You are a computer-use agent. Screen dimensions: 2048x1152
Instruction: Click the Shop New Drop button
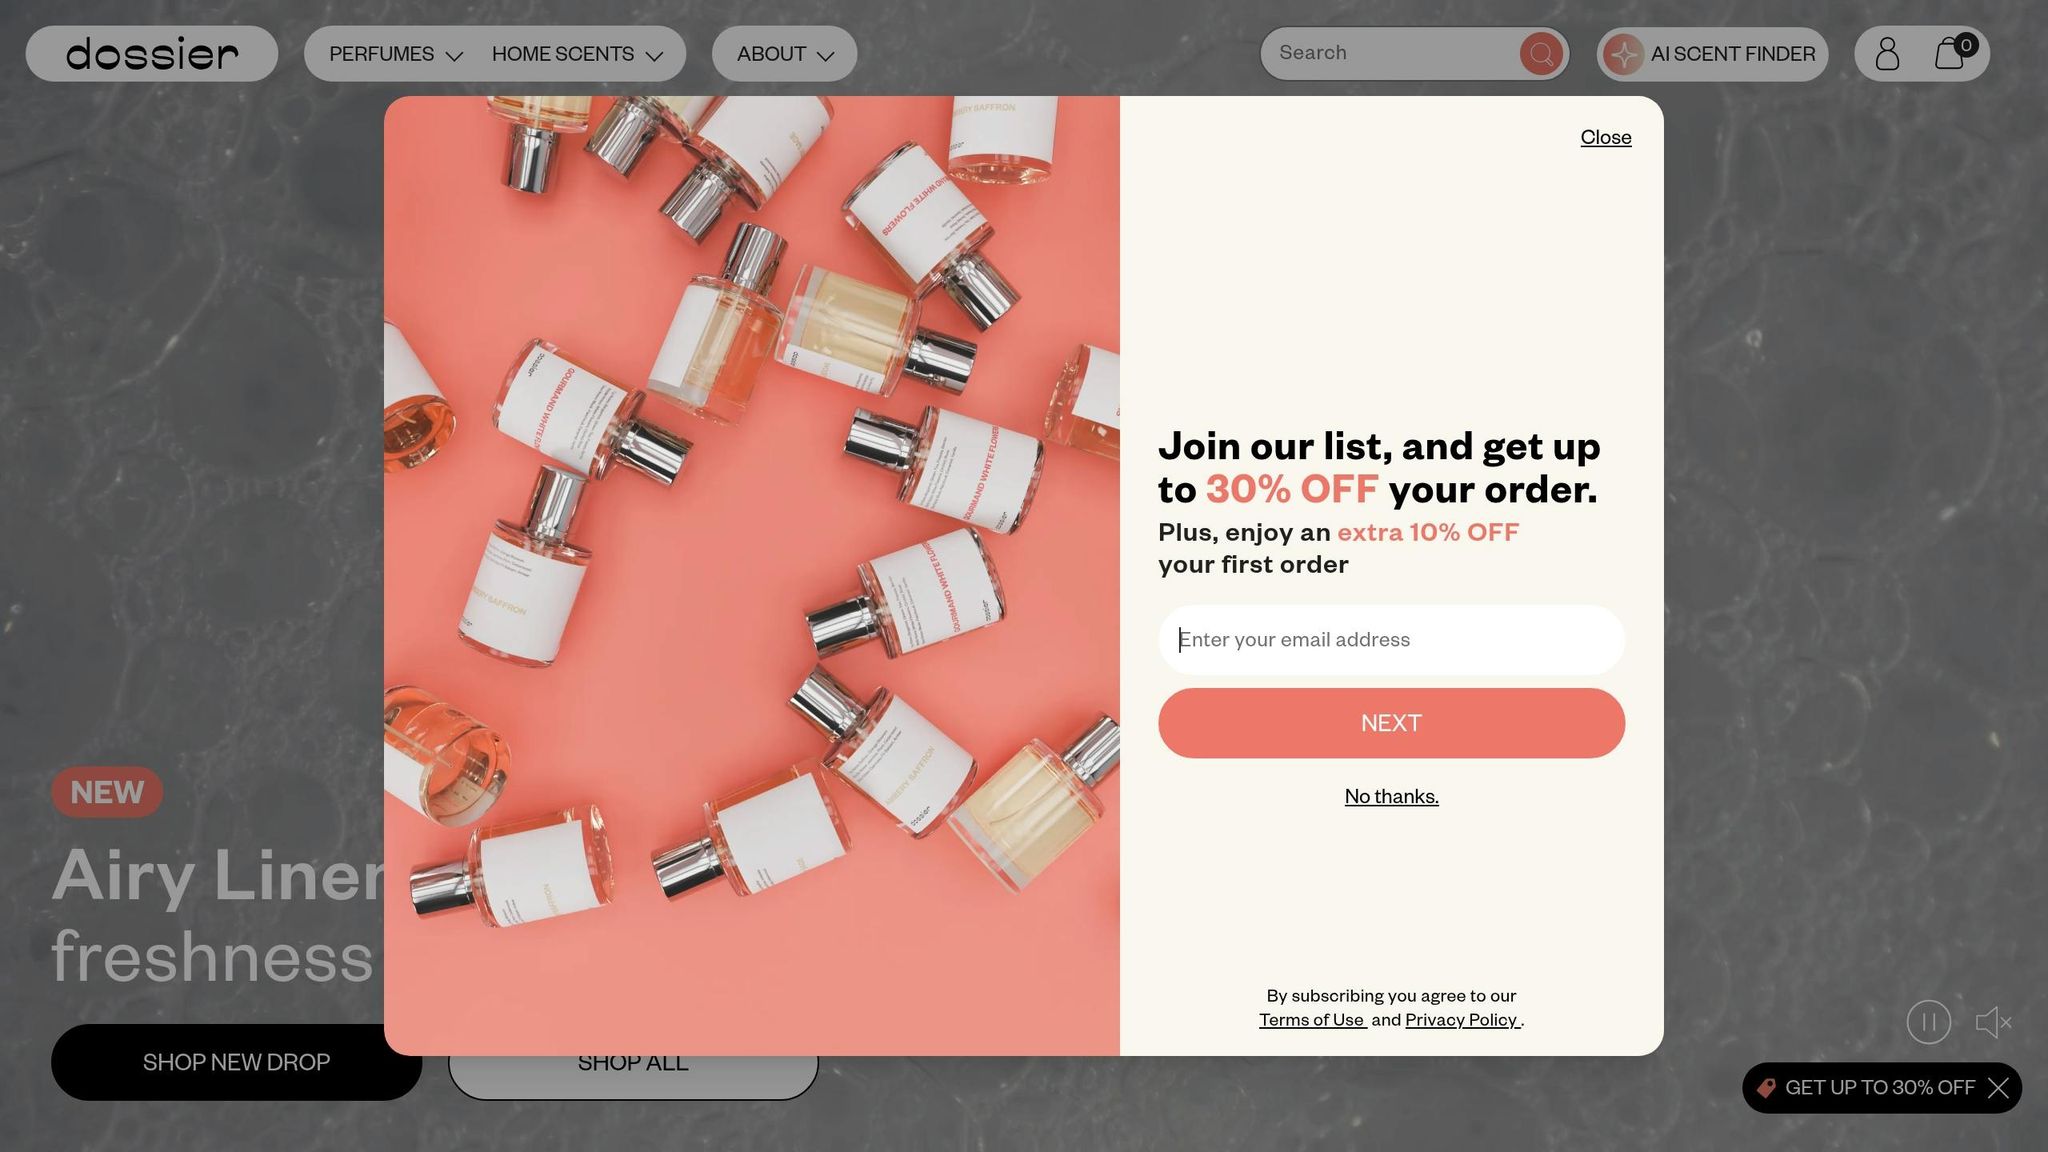click(236, 1062)
